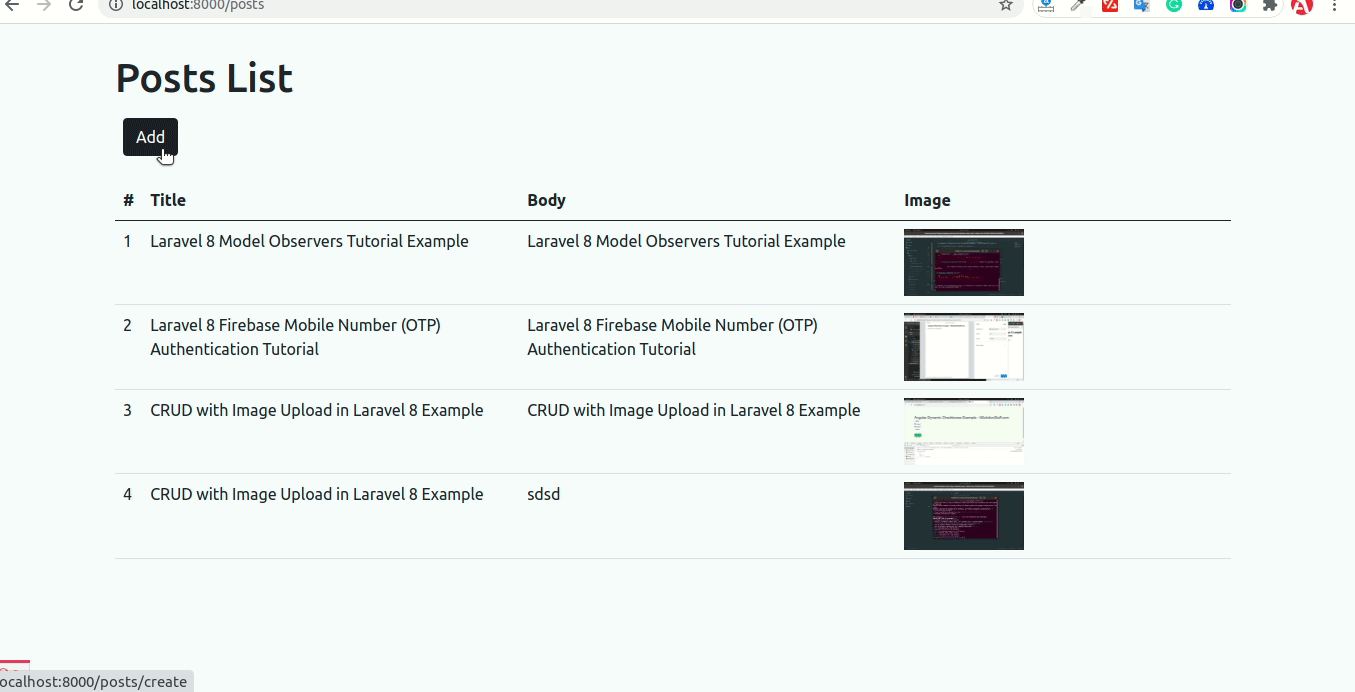Viewport: 1355px width, 692px height.
Task: Open the camera lens extension icon
Action: click(1238, 7)
